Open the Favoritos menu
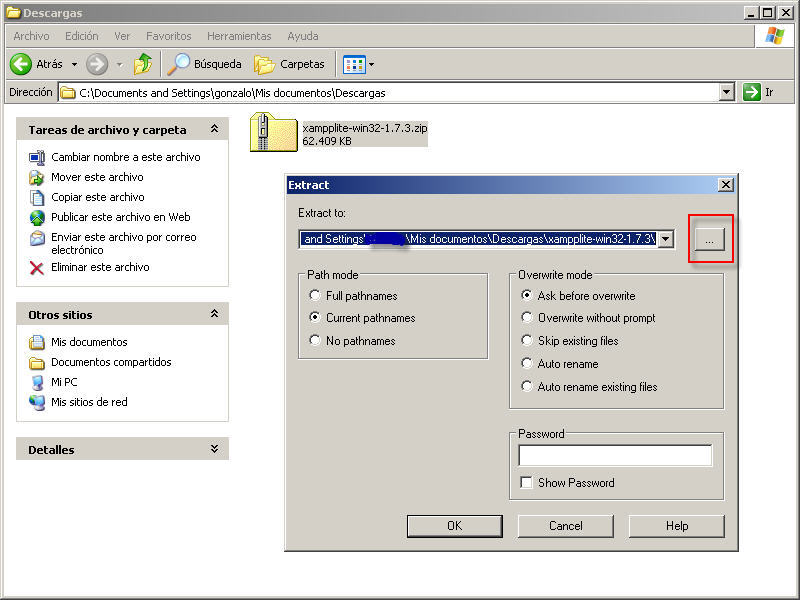The height and width of the screenshot is (600, 800). pos(168,36)
